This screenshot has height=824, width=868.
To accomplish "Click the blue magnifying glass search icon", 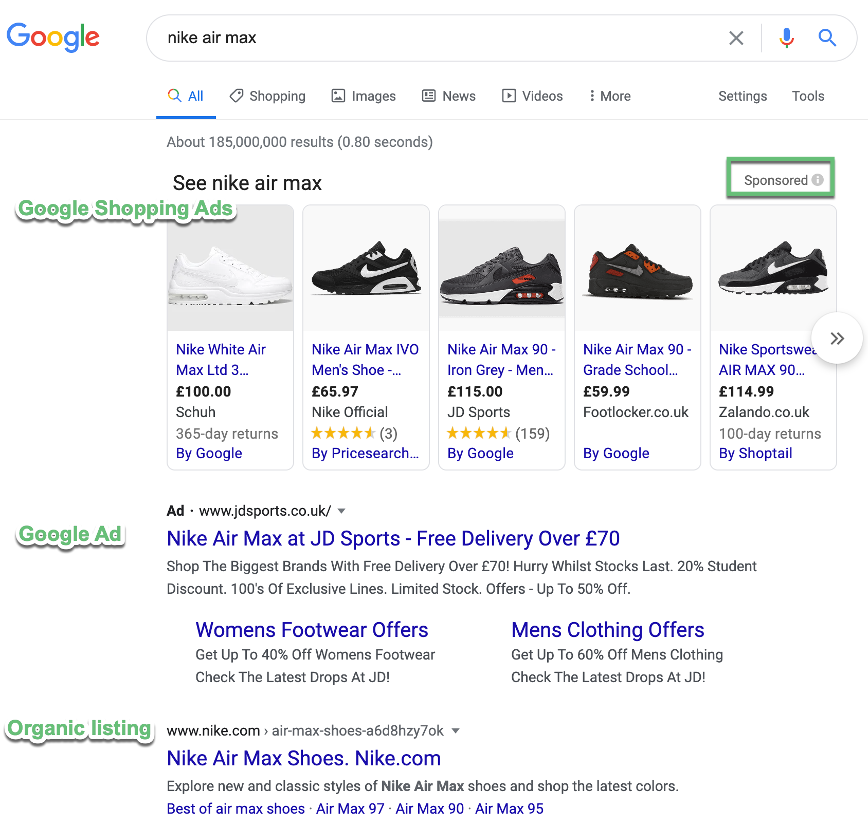I will tap(827, 38).
